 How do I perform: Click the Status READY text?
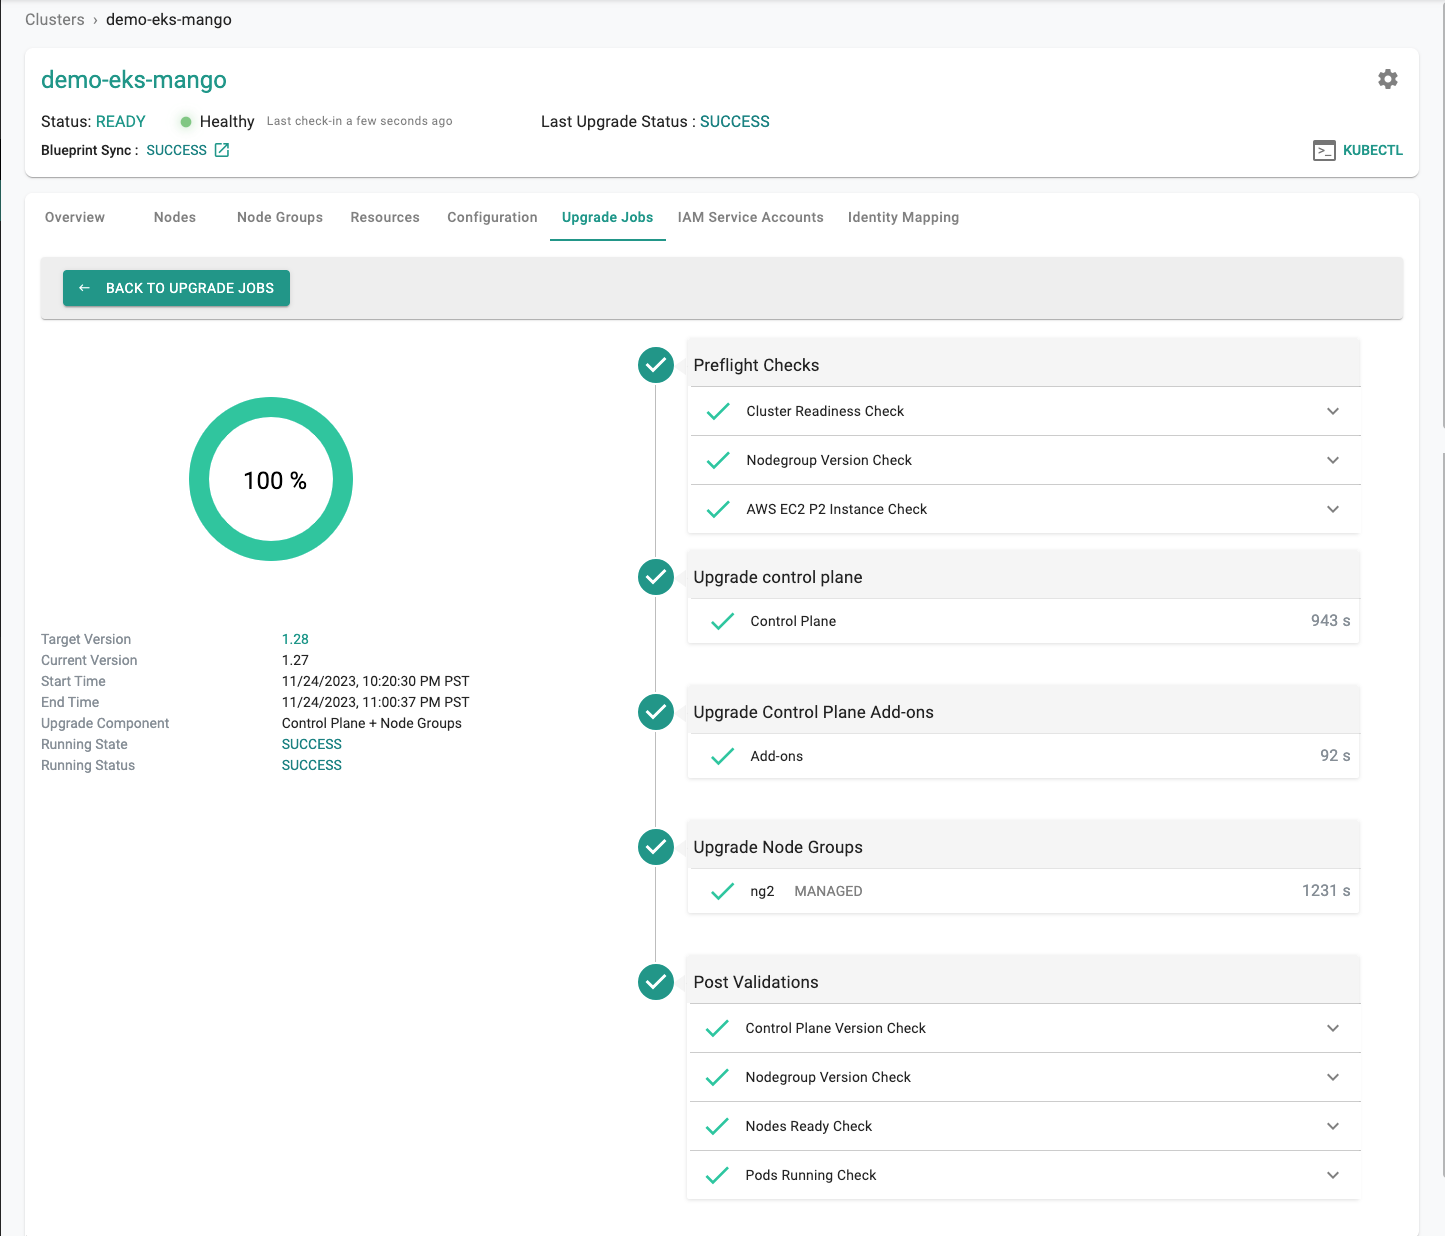[x=121, y=121]
